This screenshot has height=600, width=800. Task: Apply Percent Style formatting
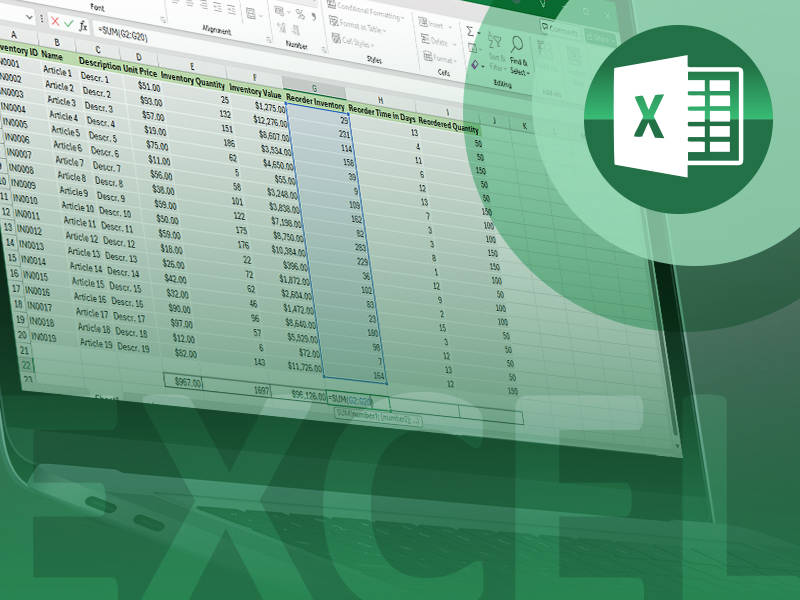[300, 15]
